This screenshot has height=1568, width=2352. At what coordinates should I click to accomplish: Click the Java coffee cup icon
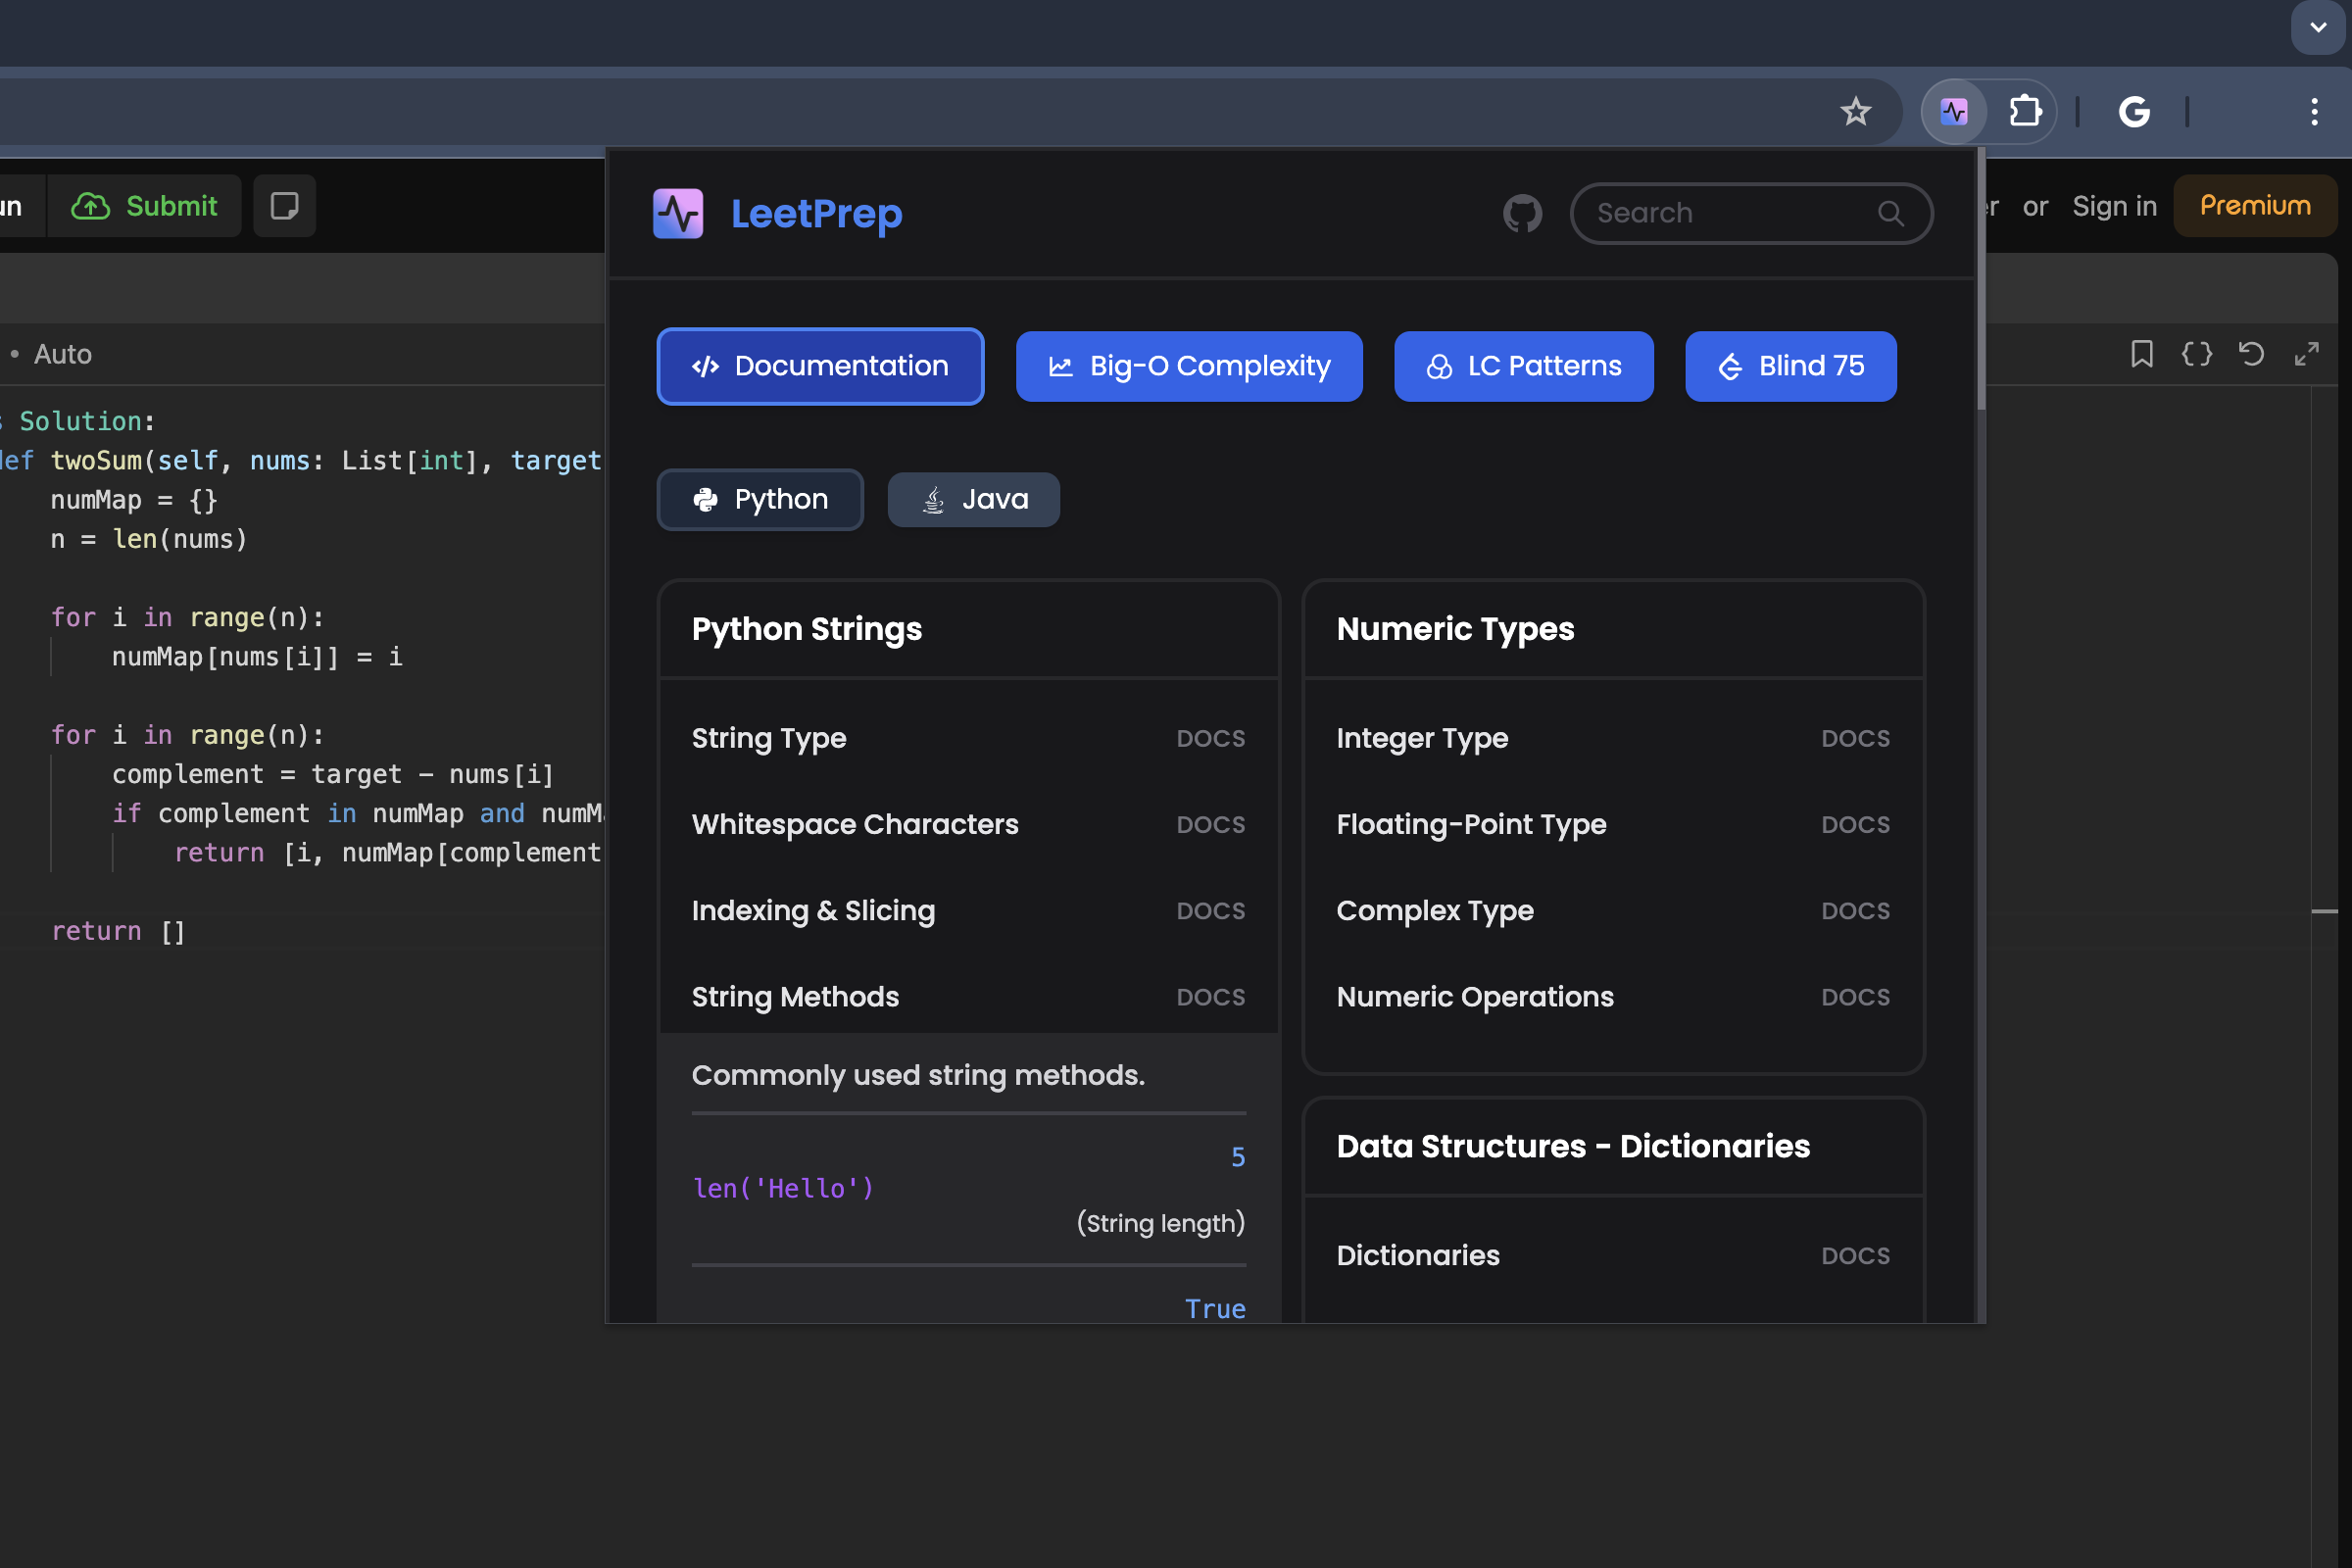tap(933, 499)
